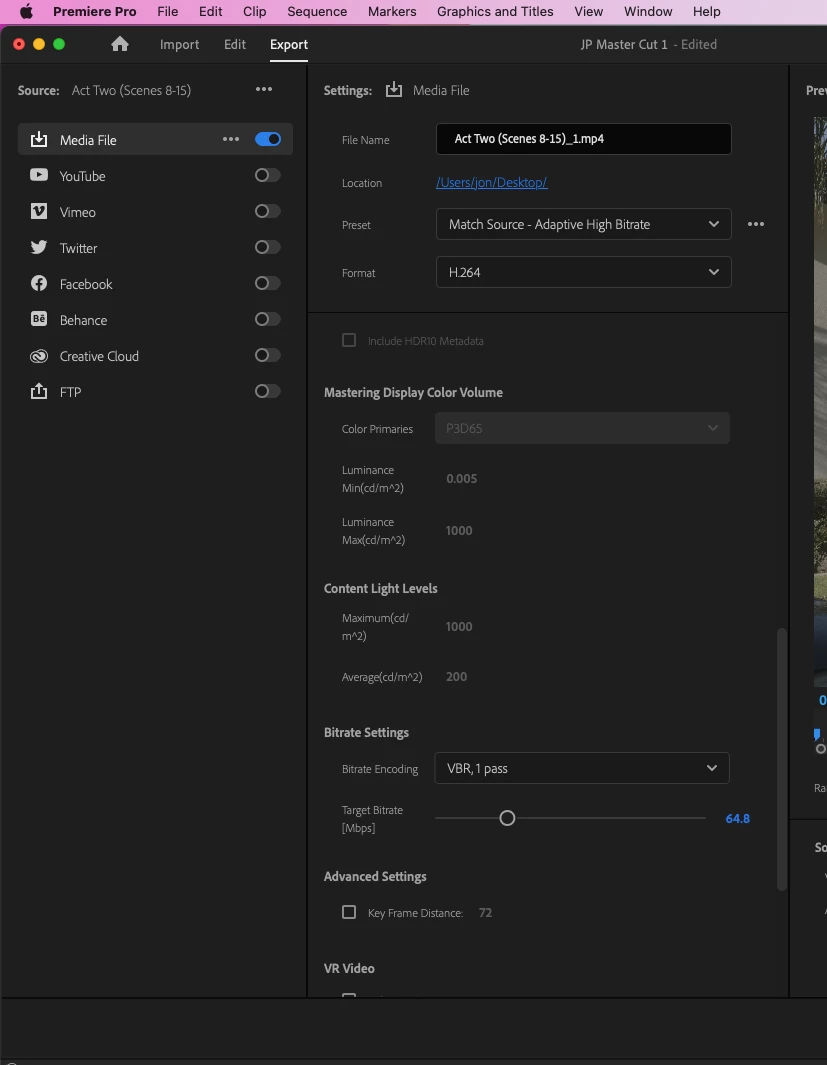Viewport: 827px width, 1065px height.
Task: Click the Advanced Settings section heading
Action: tap(375, 876)
